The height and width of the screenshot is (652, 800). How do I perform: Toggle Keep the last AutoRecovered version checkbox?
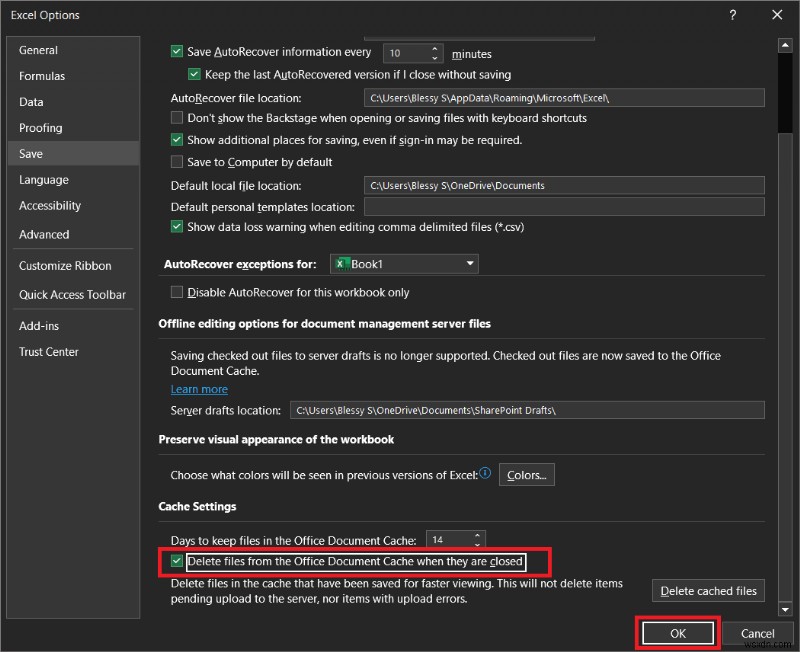pyautogui.click(x=194, y=74)
